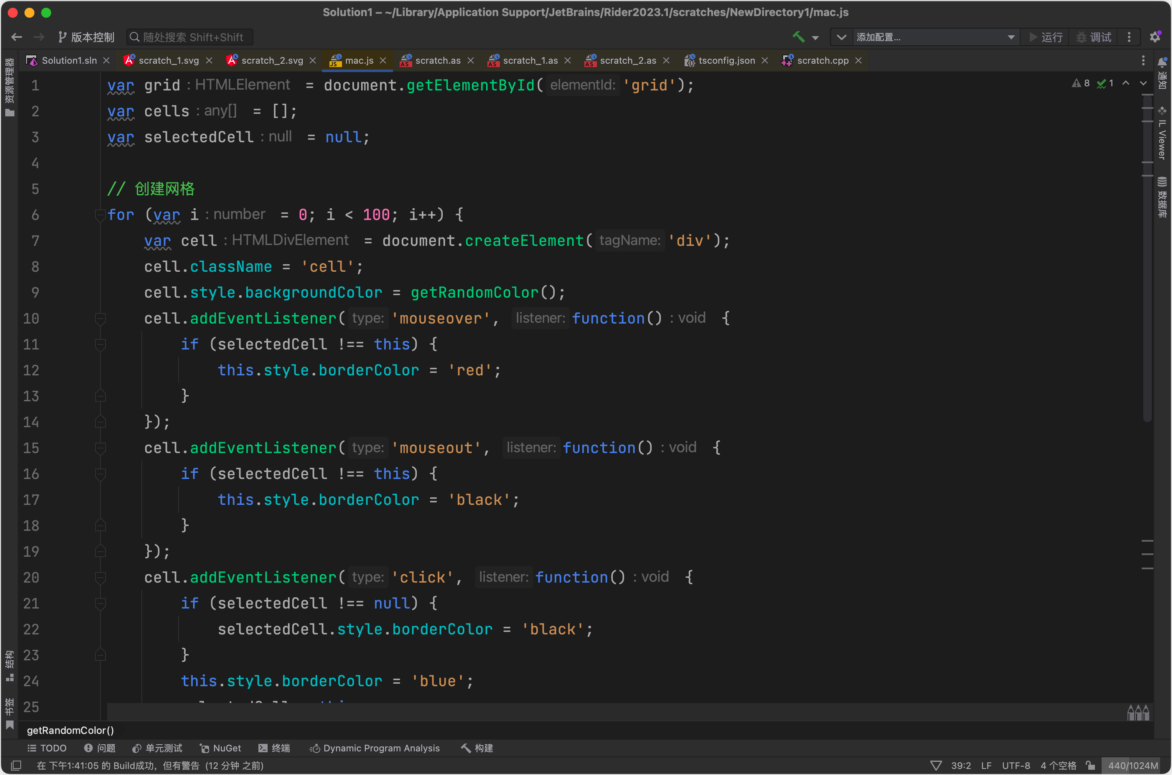Image resolution: width=1172 pixels, height=775 pixels.
Task: Open the 版本控制 version control menu
Action: click(86, 37)
